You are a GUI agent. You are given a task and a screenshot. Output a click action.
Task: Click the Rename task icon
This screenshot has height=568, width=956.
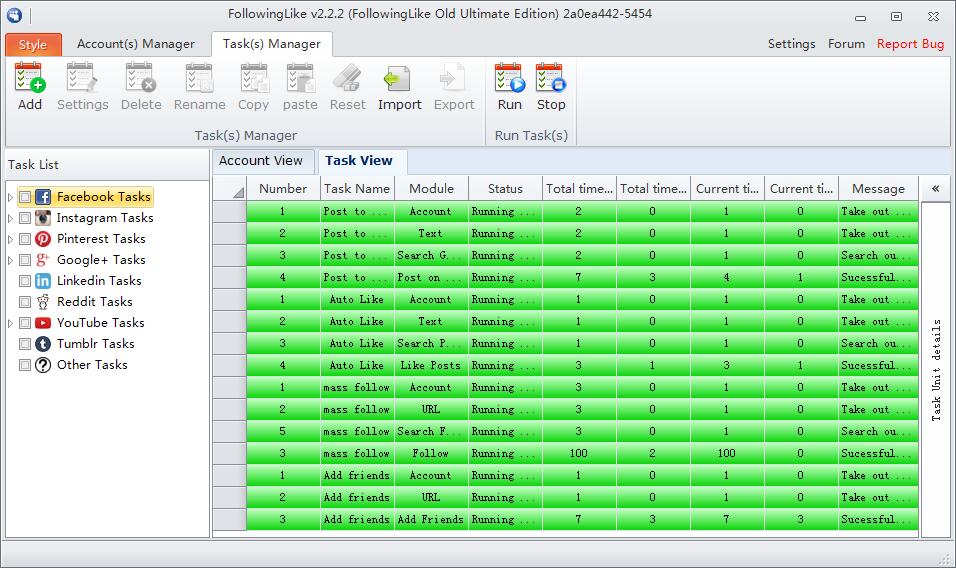pos(199,77)
